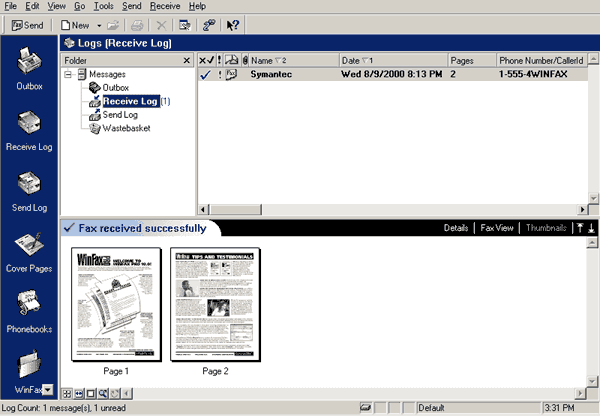Click the thumbnail grid view icon
The height and width of the screenshot is (416, 600).
[67, 393]
